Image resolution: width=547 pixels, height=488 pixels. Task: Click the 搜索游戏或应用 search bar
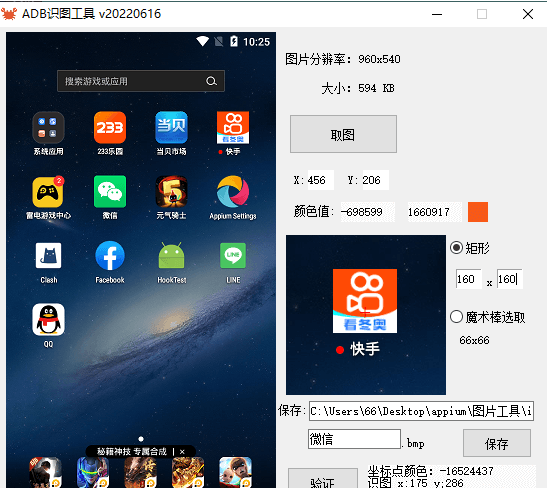(x=141, y=81)
